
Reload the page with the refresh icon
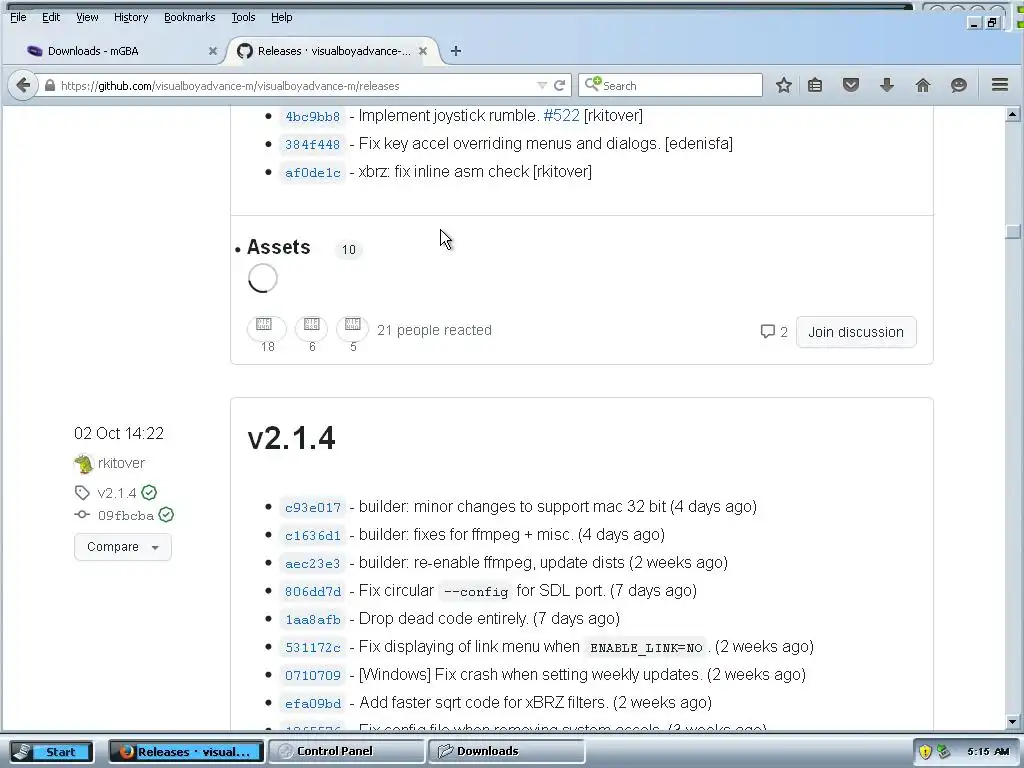point(560,86)
